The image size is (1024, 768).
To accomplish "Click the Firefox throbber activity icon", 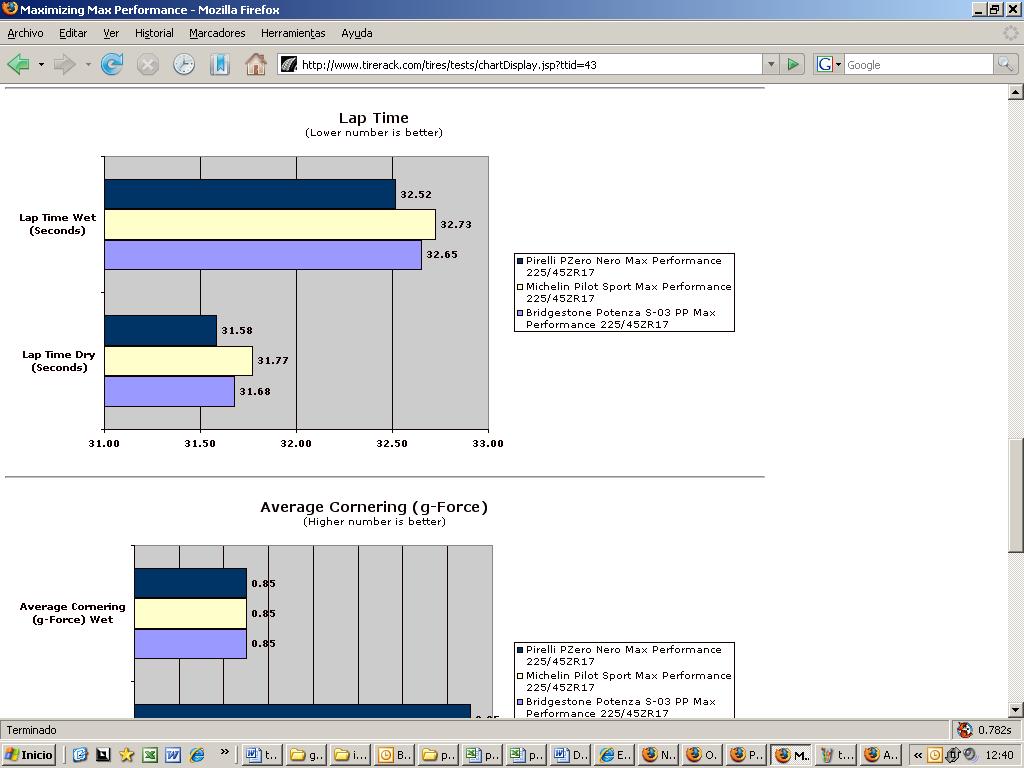I will click(x=1010, y=33).
